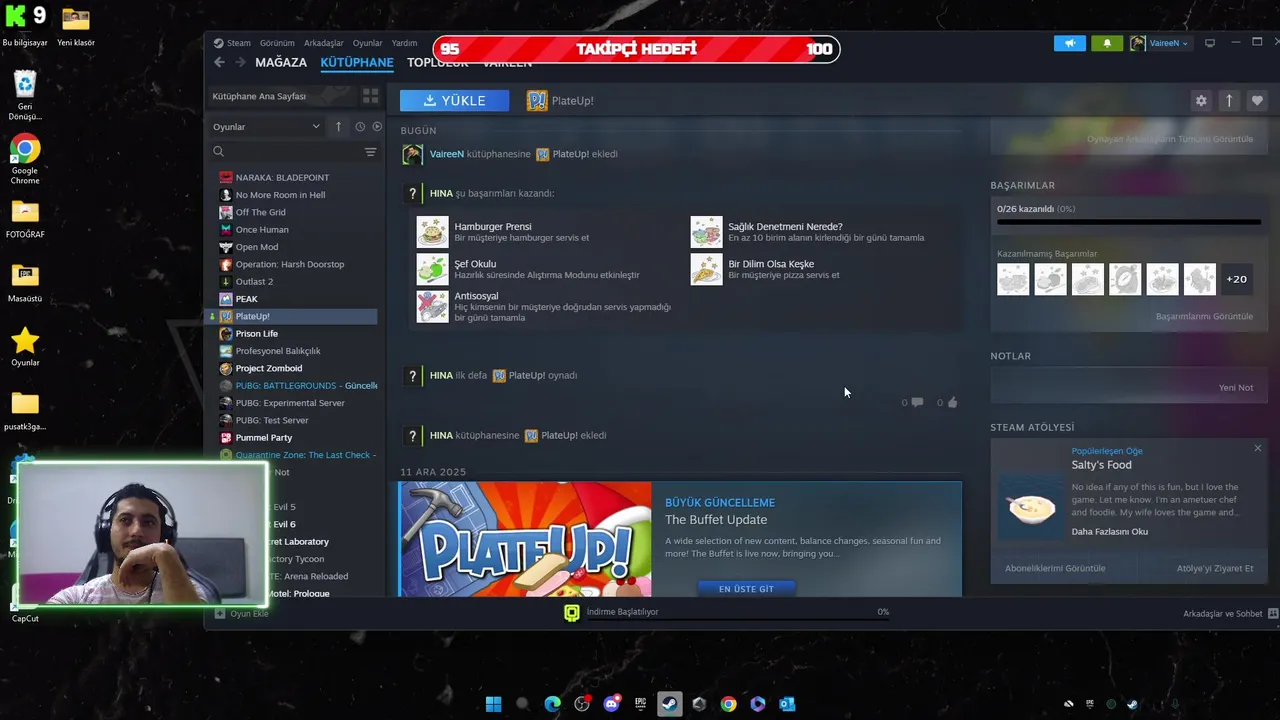Toggle collections grid view icon
This screenshot has width=1280, height=720.
pos(370,96)
